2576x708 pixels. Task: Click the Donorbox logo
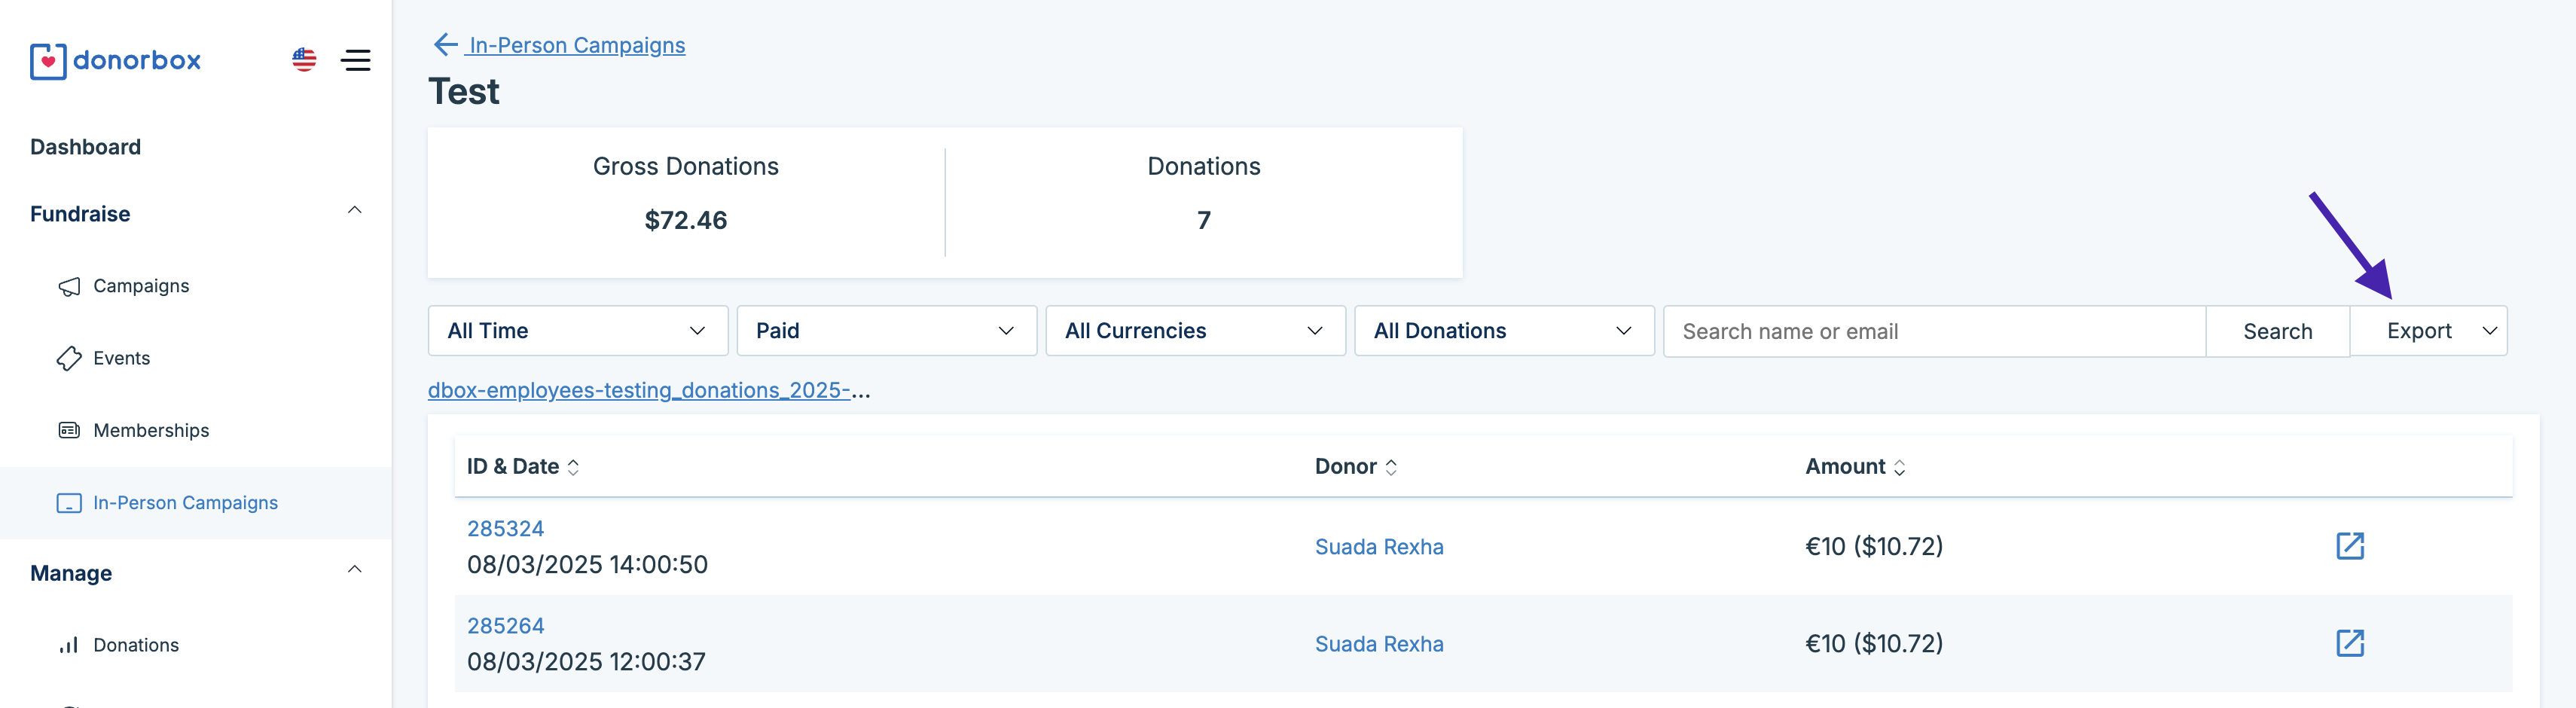click(x=115, y=61)
